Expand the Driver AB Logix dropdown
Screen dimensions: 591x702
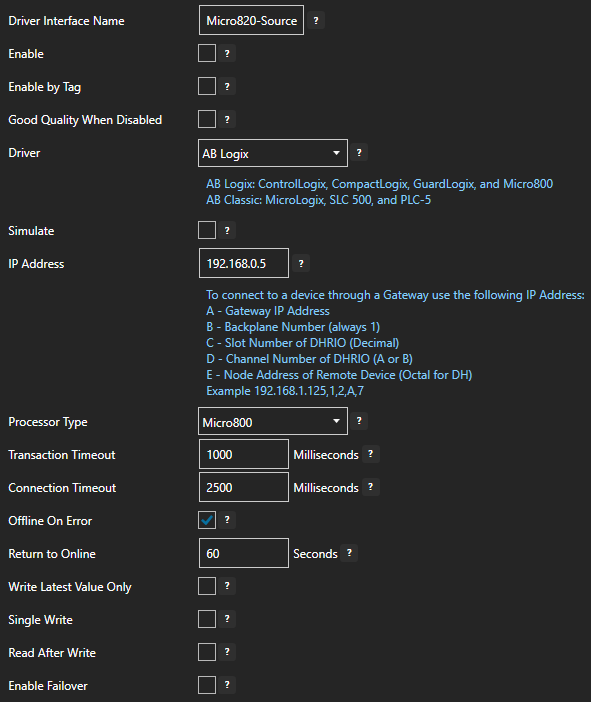(x=273, y=153)
